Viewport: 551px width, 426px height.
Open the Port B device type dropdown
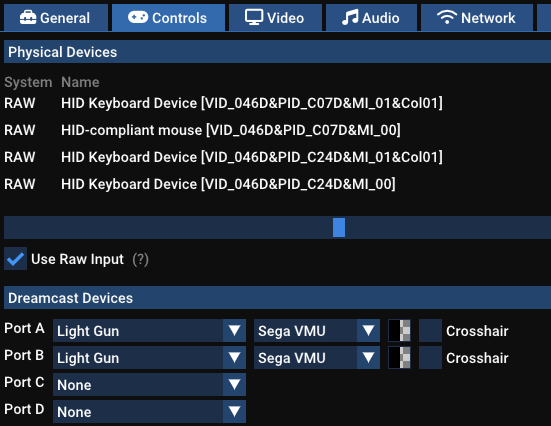(149, 358)
